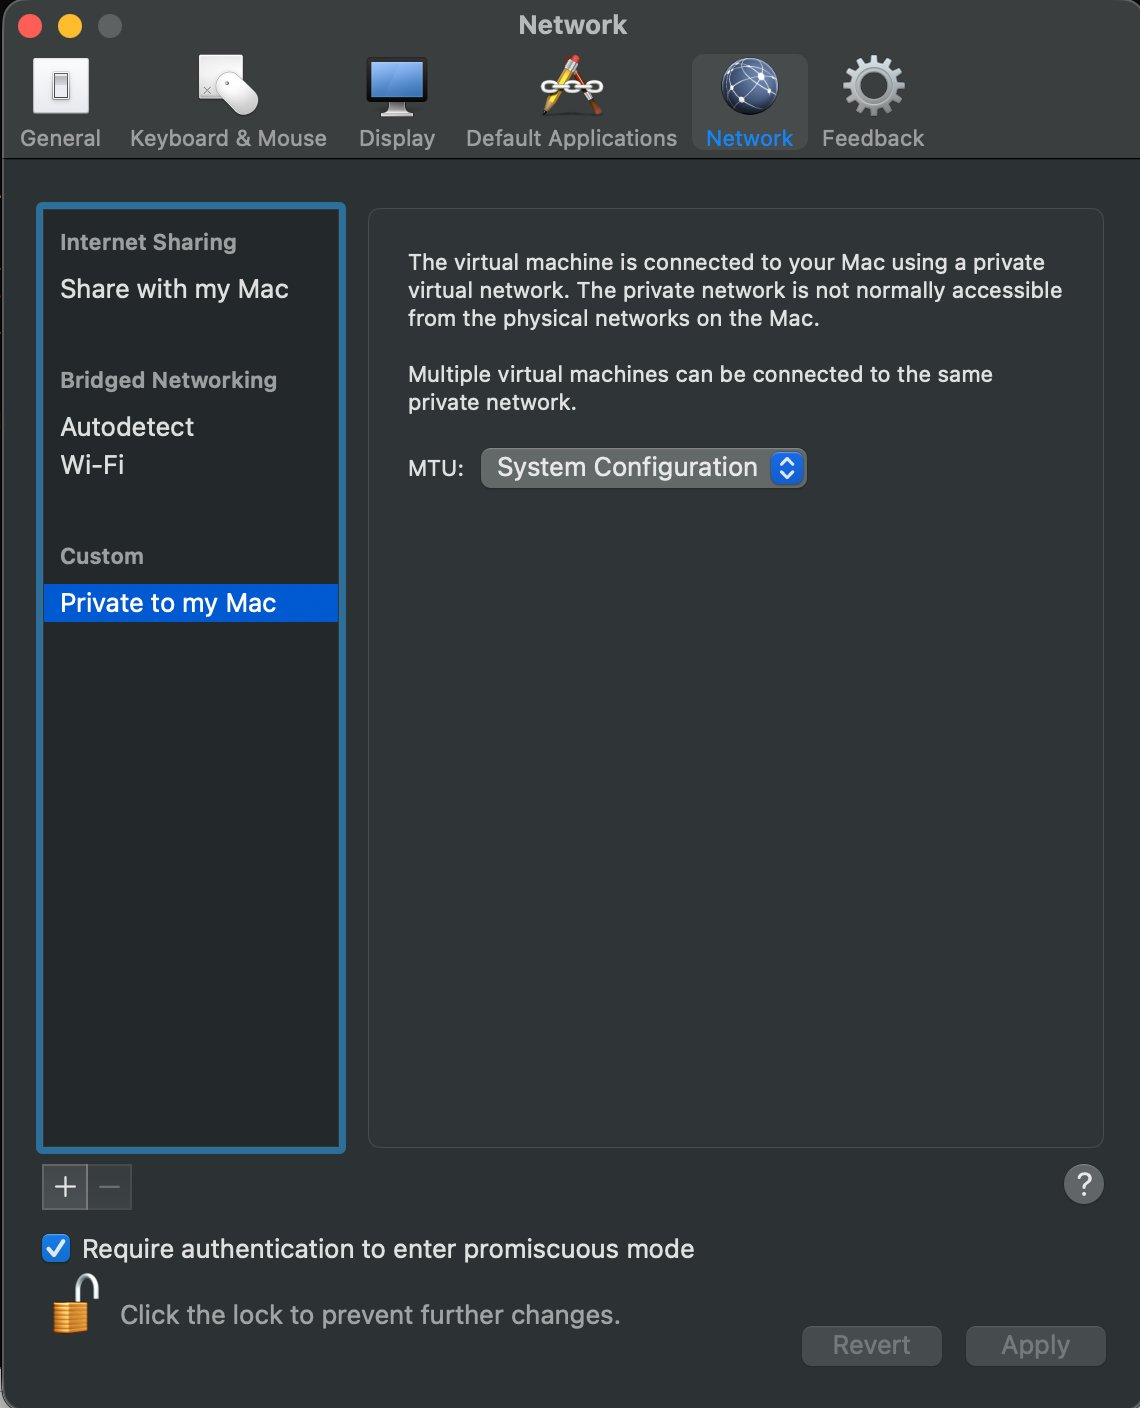Open the General settings pane
Image resolution: width=1140 pixels, height=1408 pixels.
60,100
